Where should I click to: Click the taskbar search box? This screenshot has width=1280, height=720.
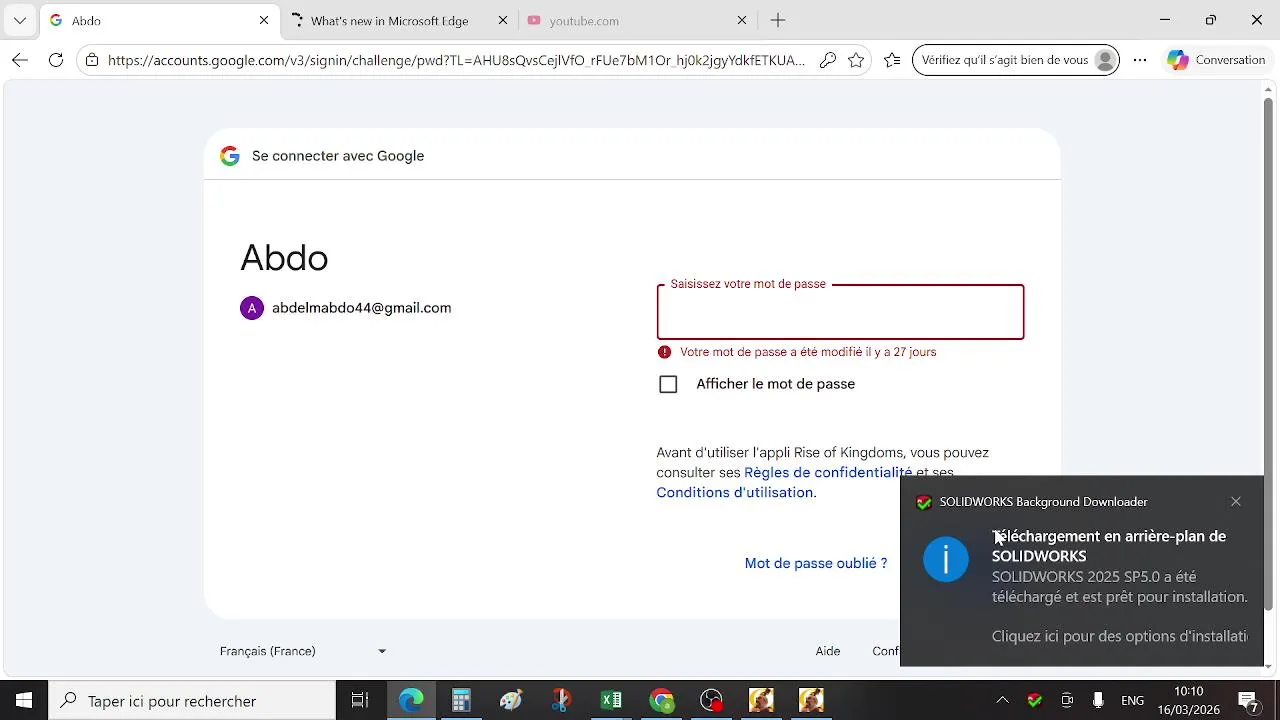tap(192, 701)
